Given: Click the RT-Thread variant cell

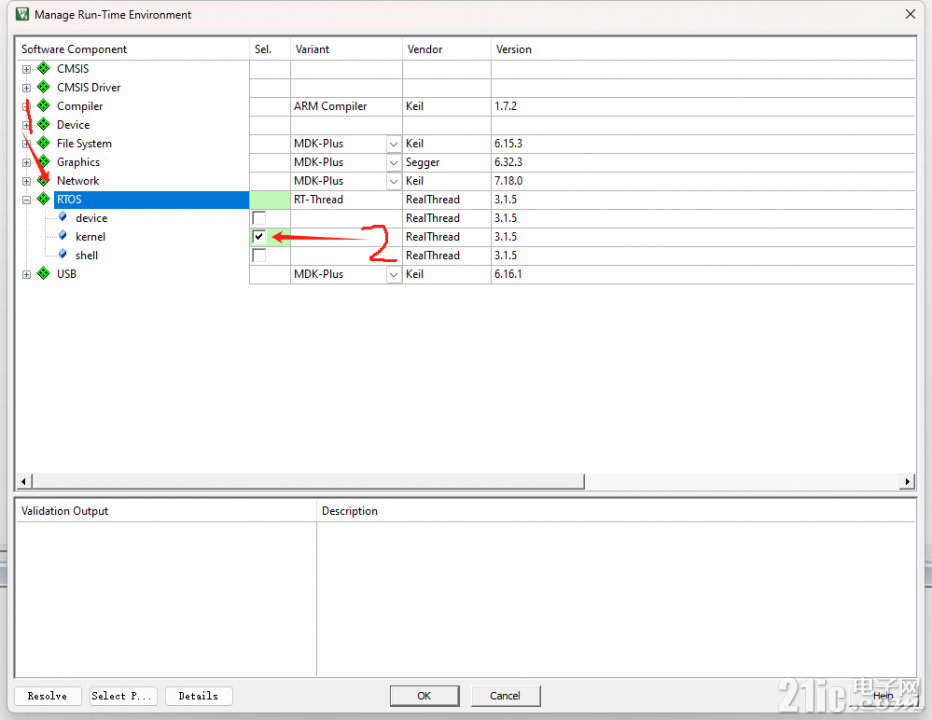Looking at the screenshot, I should click(346, 200).
